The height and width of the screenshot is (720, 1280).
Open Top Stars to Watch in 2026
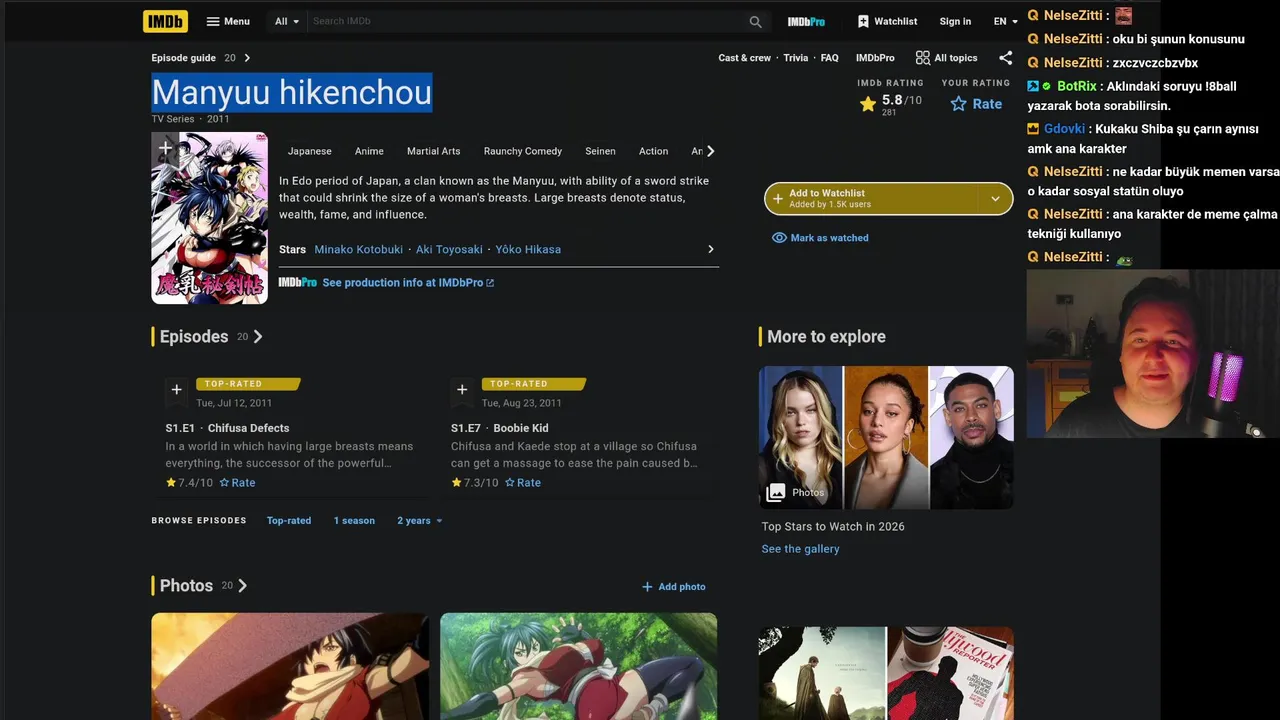point(833,526)
